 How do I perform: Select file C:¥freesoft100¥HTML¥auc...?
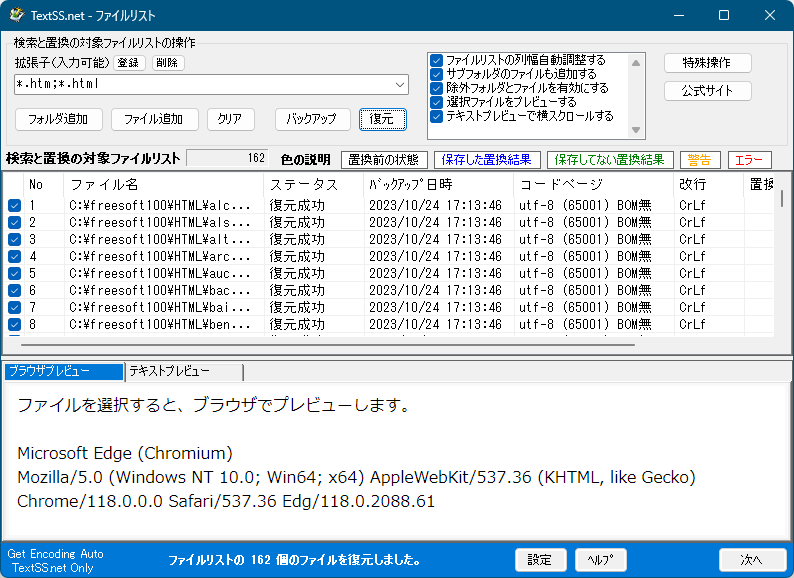click(x=160, y=274)
